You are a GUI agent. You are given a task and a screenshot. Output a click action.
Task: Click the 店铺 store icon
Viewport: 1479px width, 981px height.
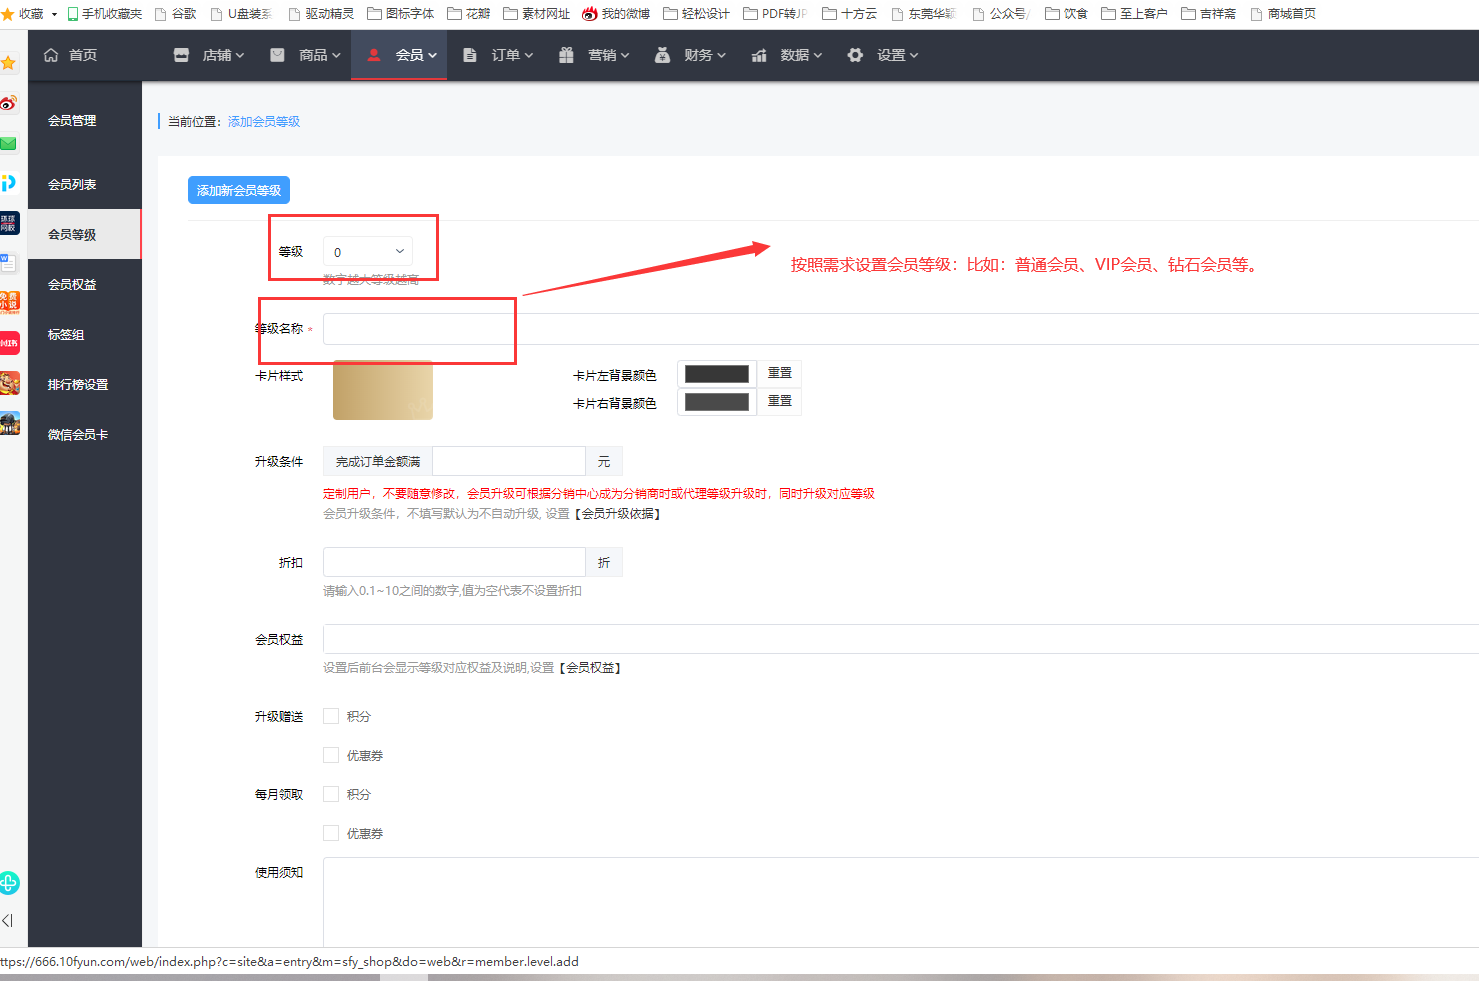[x=181, y=55]
